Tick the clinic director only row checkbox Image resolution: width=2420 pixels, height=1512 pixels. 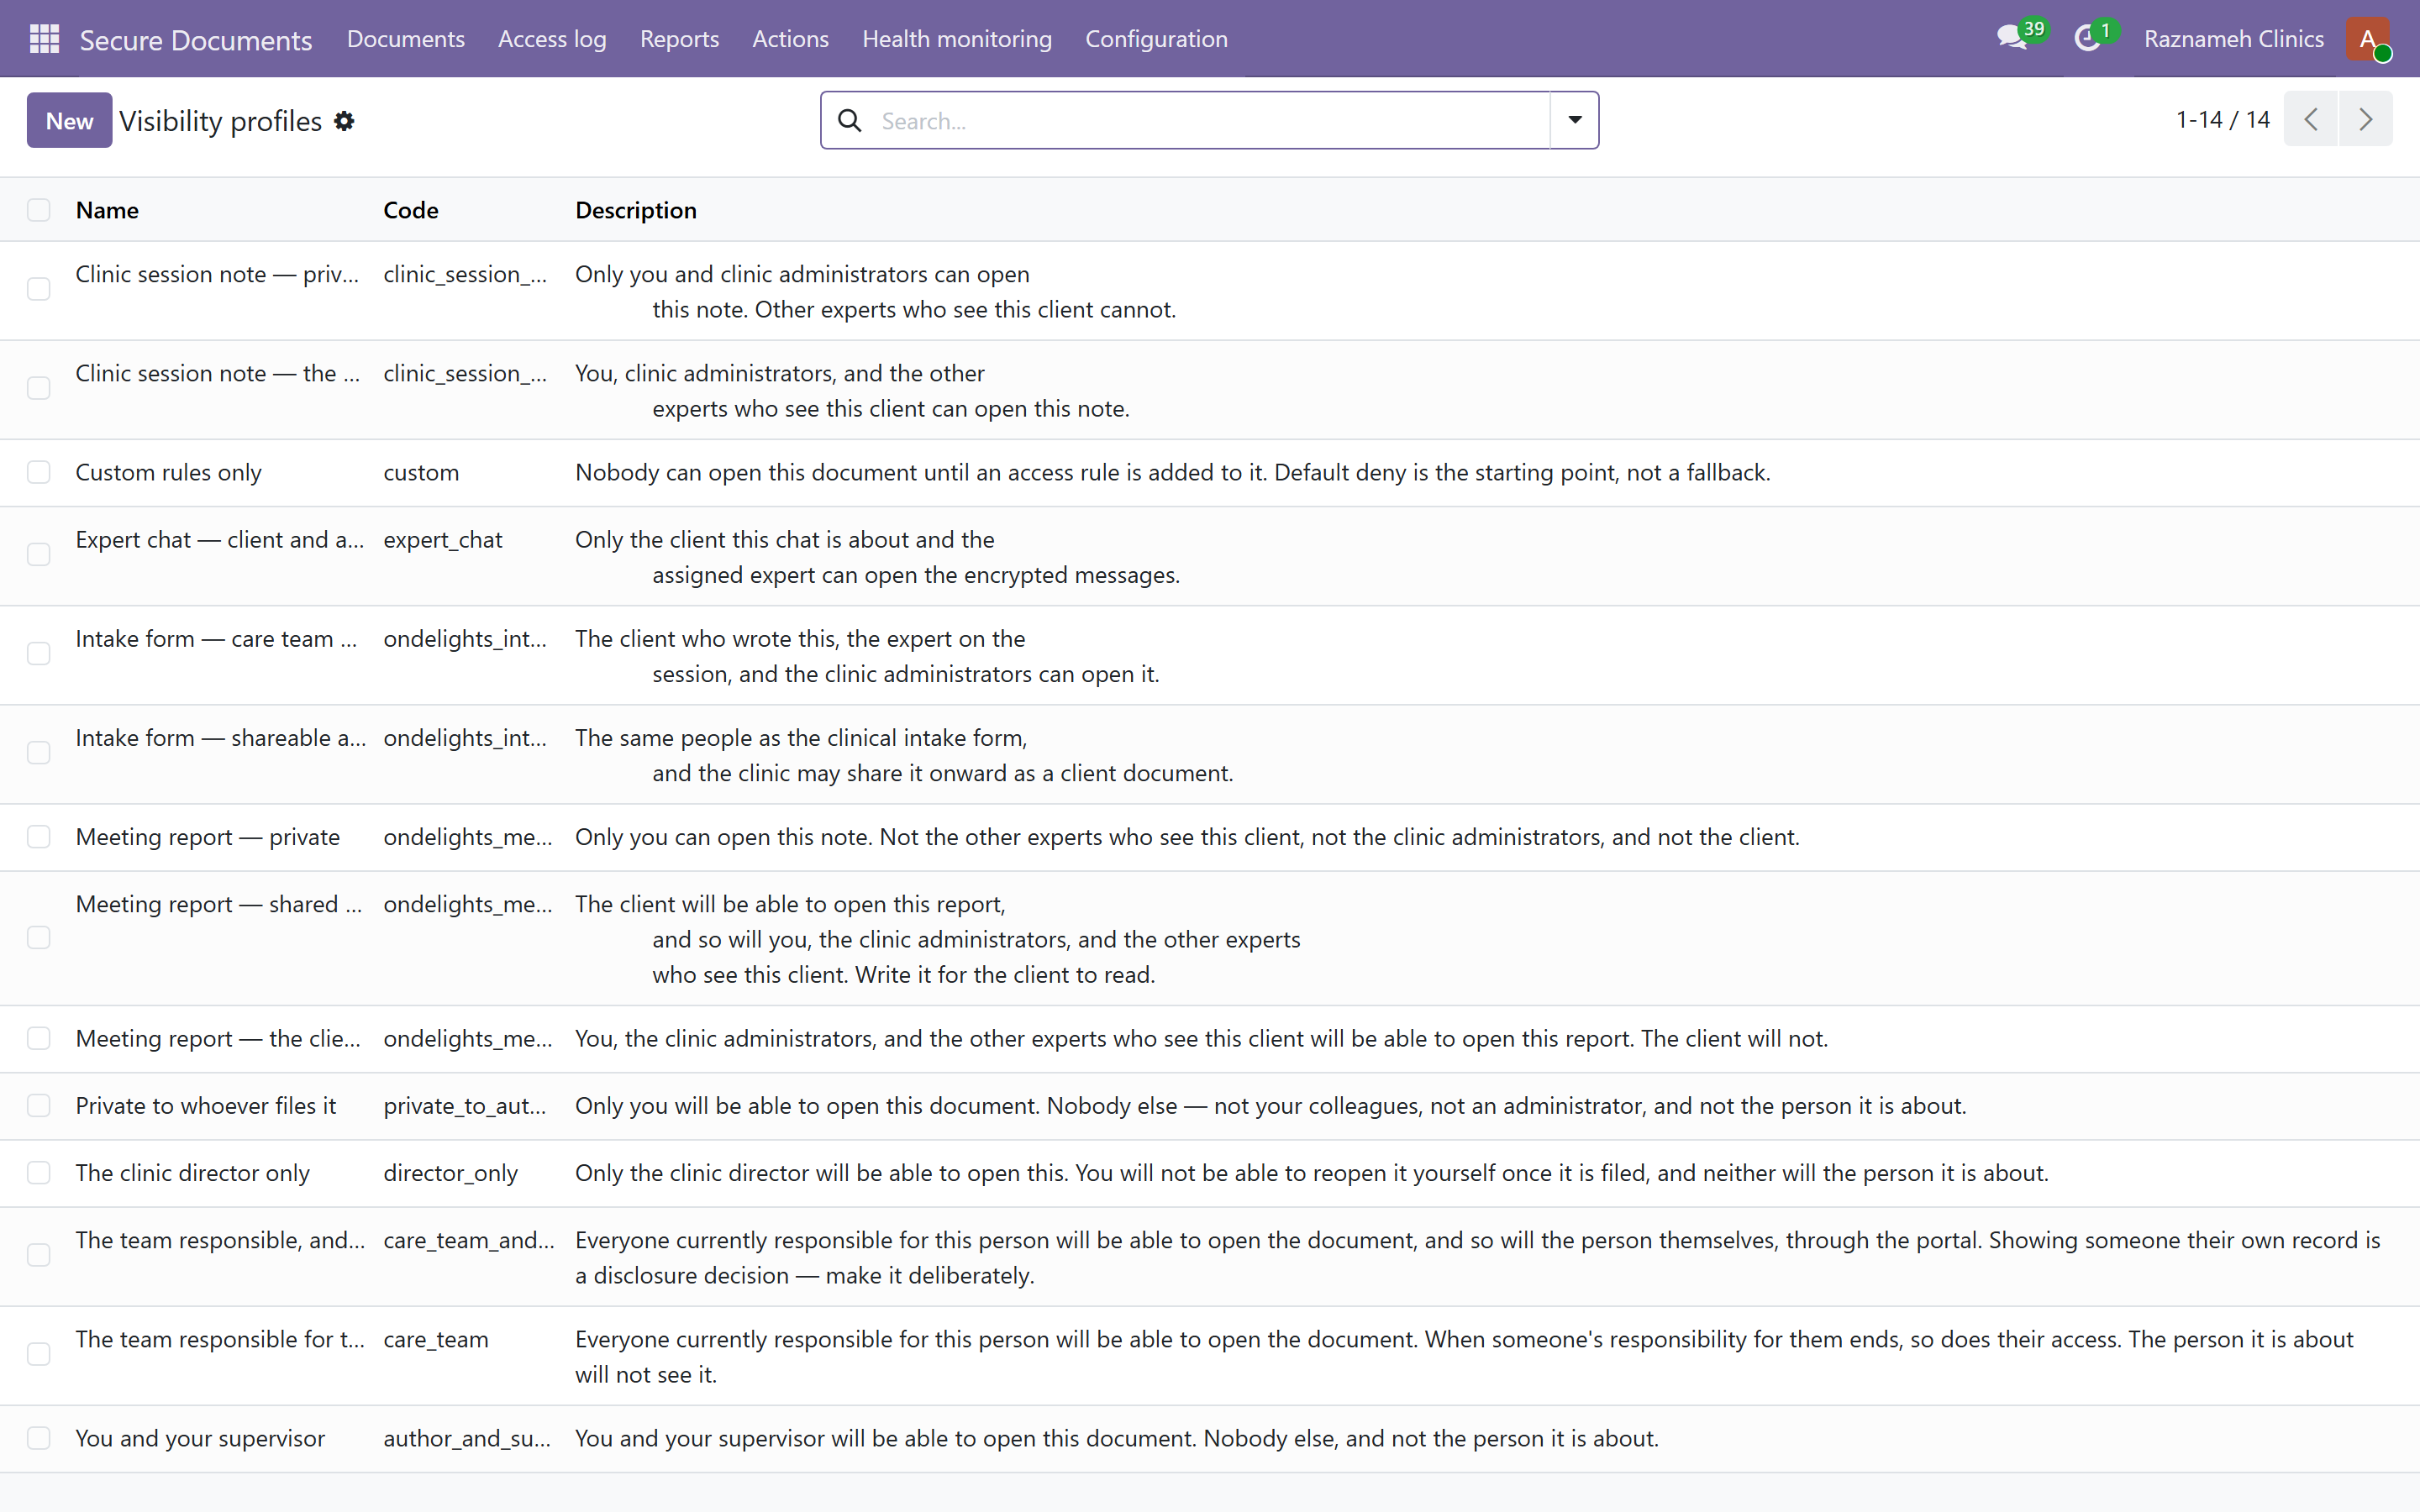[x=39, y=1173]
